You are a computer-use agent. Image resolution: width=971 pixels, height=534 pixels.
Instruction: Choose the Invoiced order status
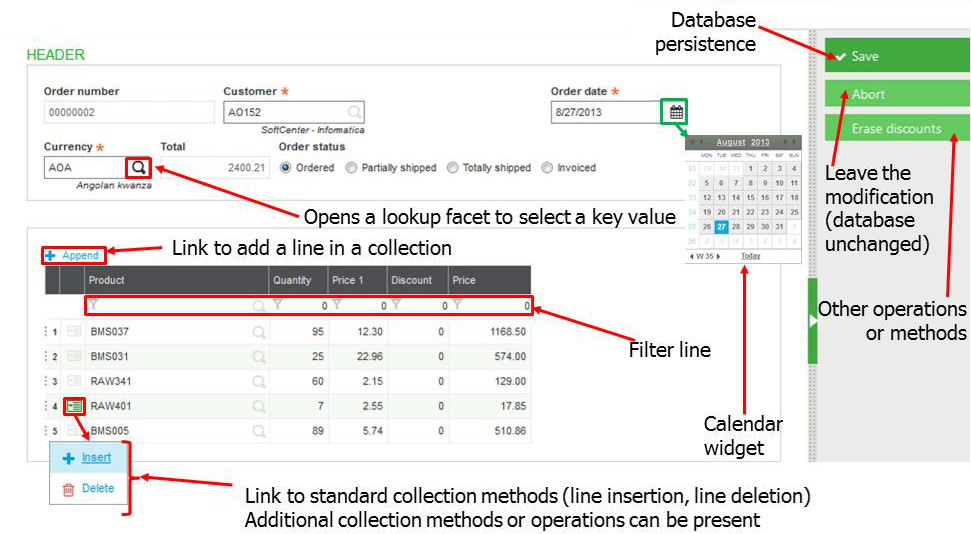[547, 168]
